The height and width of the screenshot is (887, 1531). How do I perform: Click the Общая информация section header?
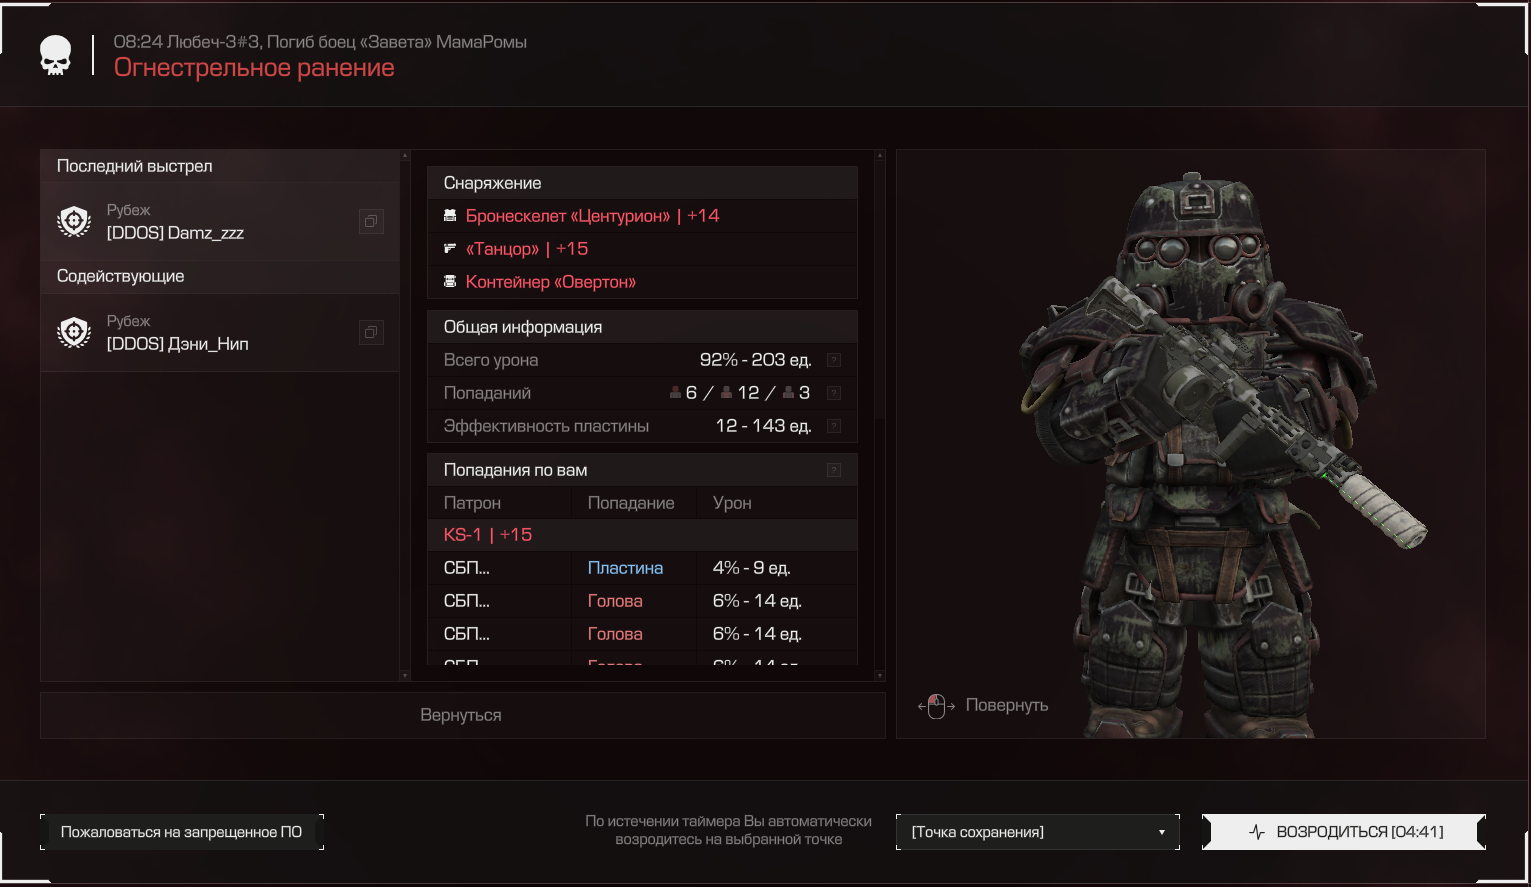click(643, 327)
